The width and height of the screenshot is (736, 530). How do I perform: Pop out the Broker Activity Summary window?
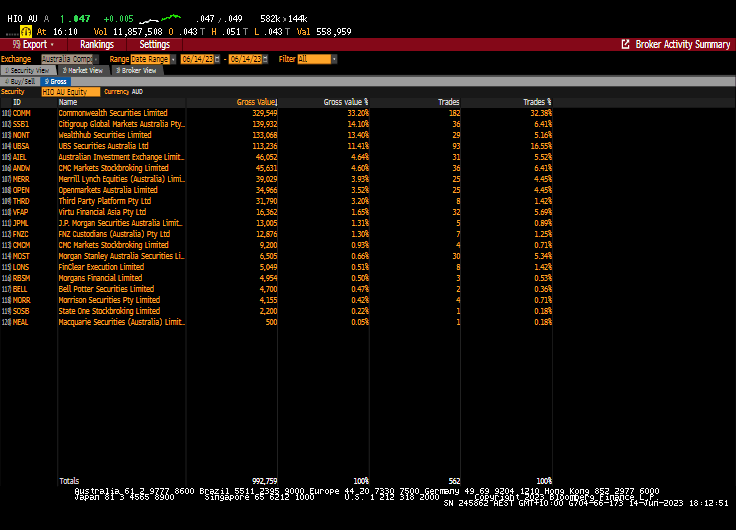pos(625,44)
